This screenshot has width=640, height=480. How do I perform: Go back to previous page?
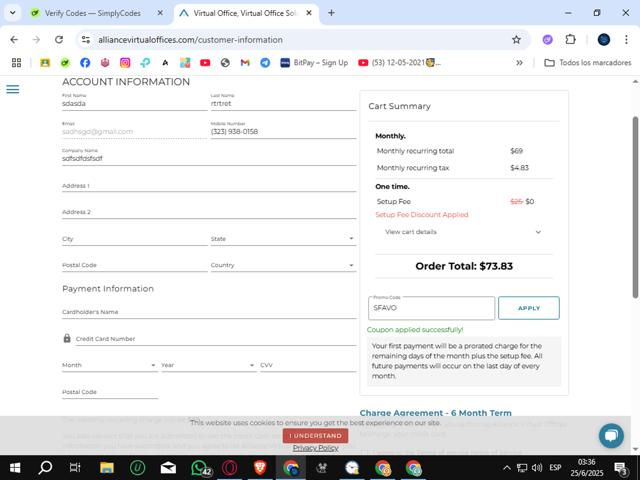[x=14, y=40]
